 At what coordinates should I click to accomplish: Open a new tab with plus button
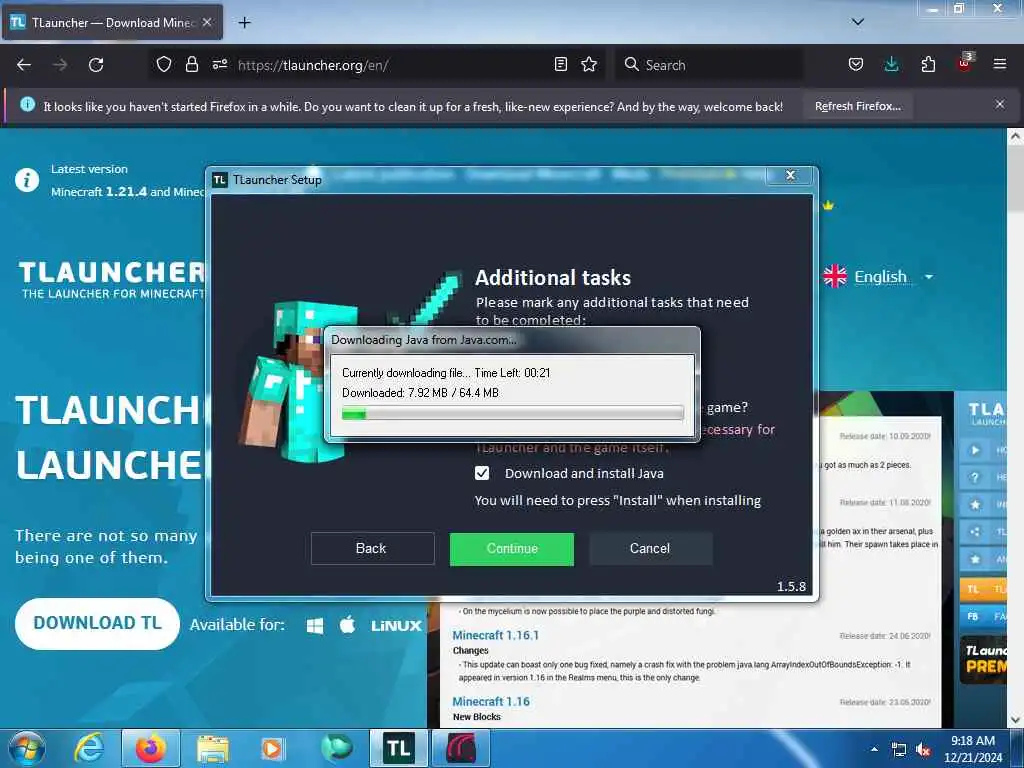tap(244, 23)
